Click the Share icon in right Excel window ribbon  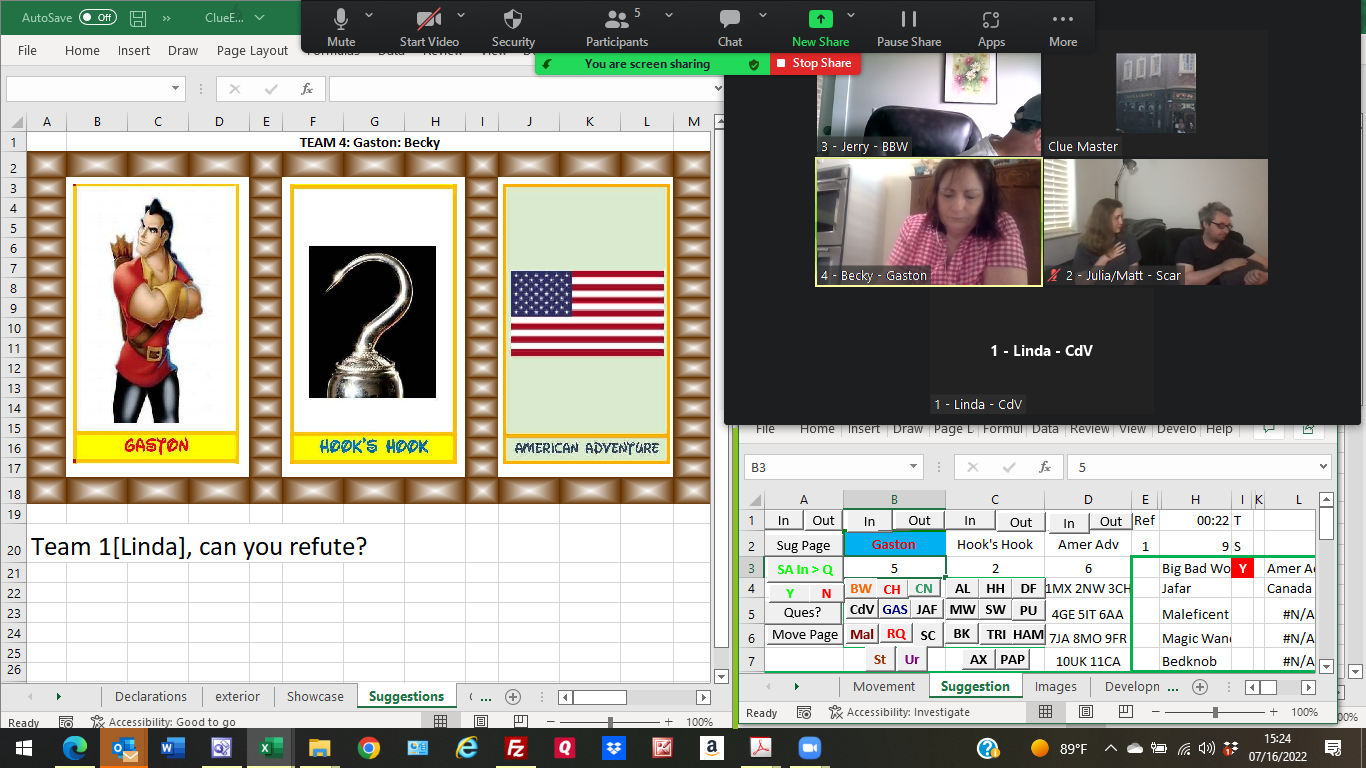pyautogui.click(x=1308, y=429)
